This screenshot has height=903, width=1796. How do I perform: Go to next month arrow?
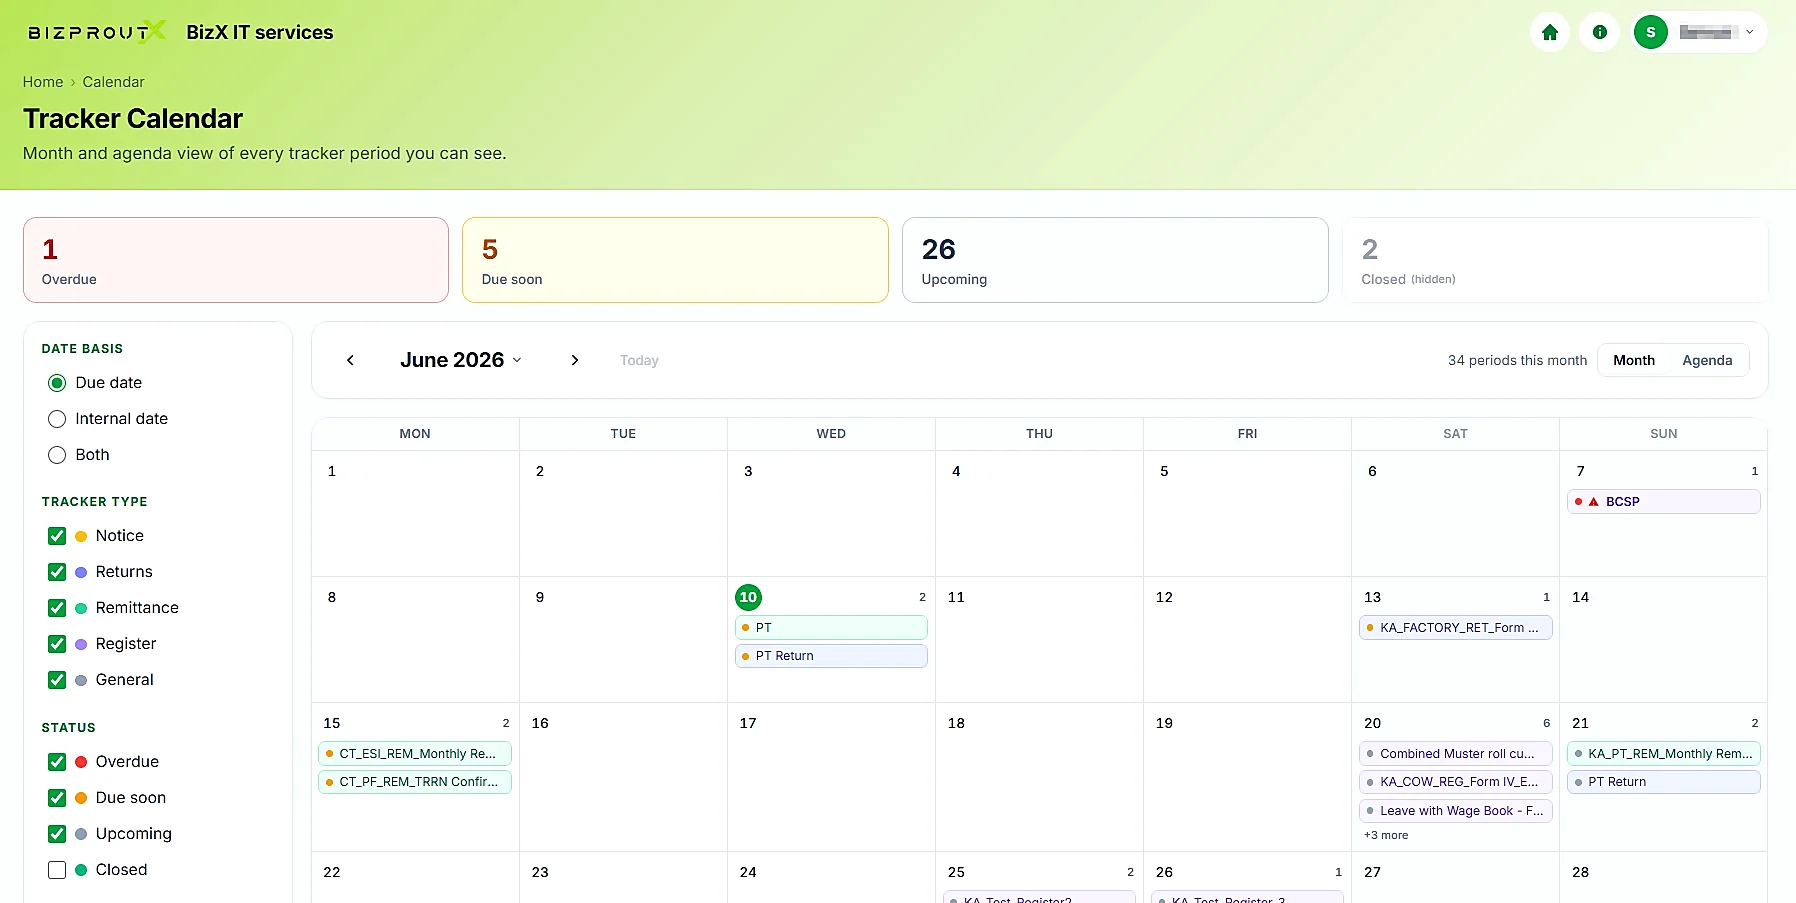coord(574,360)
